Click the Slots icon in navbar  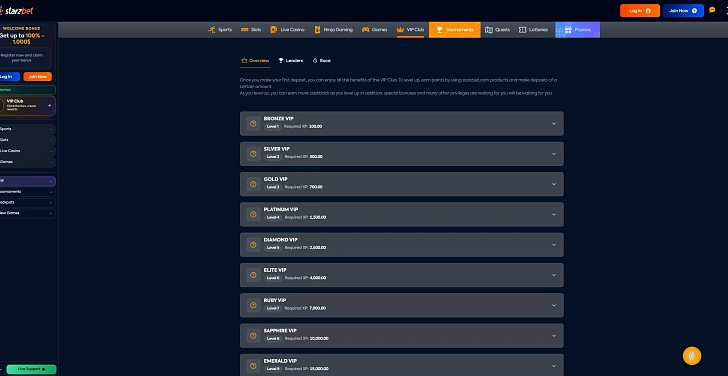pos(245,30)
